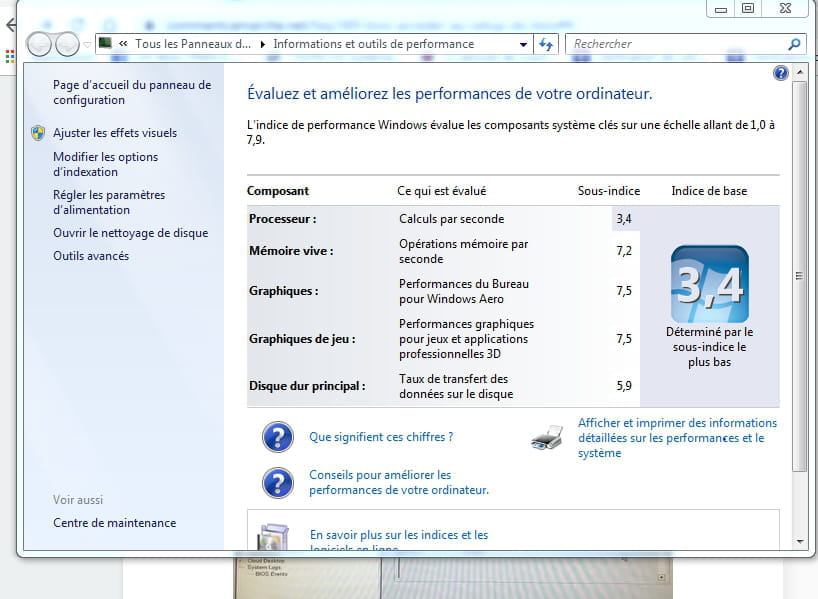This screenshot has height=599, width=818.
Task: Click the Control Panel icon in address bar
Action: [x=105, y=43]
